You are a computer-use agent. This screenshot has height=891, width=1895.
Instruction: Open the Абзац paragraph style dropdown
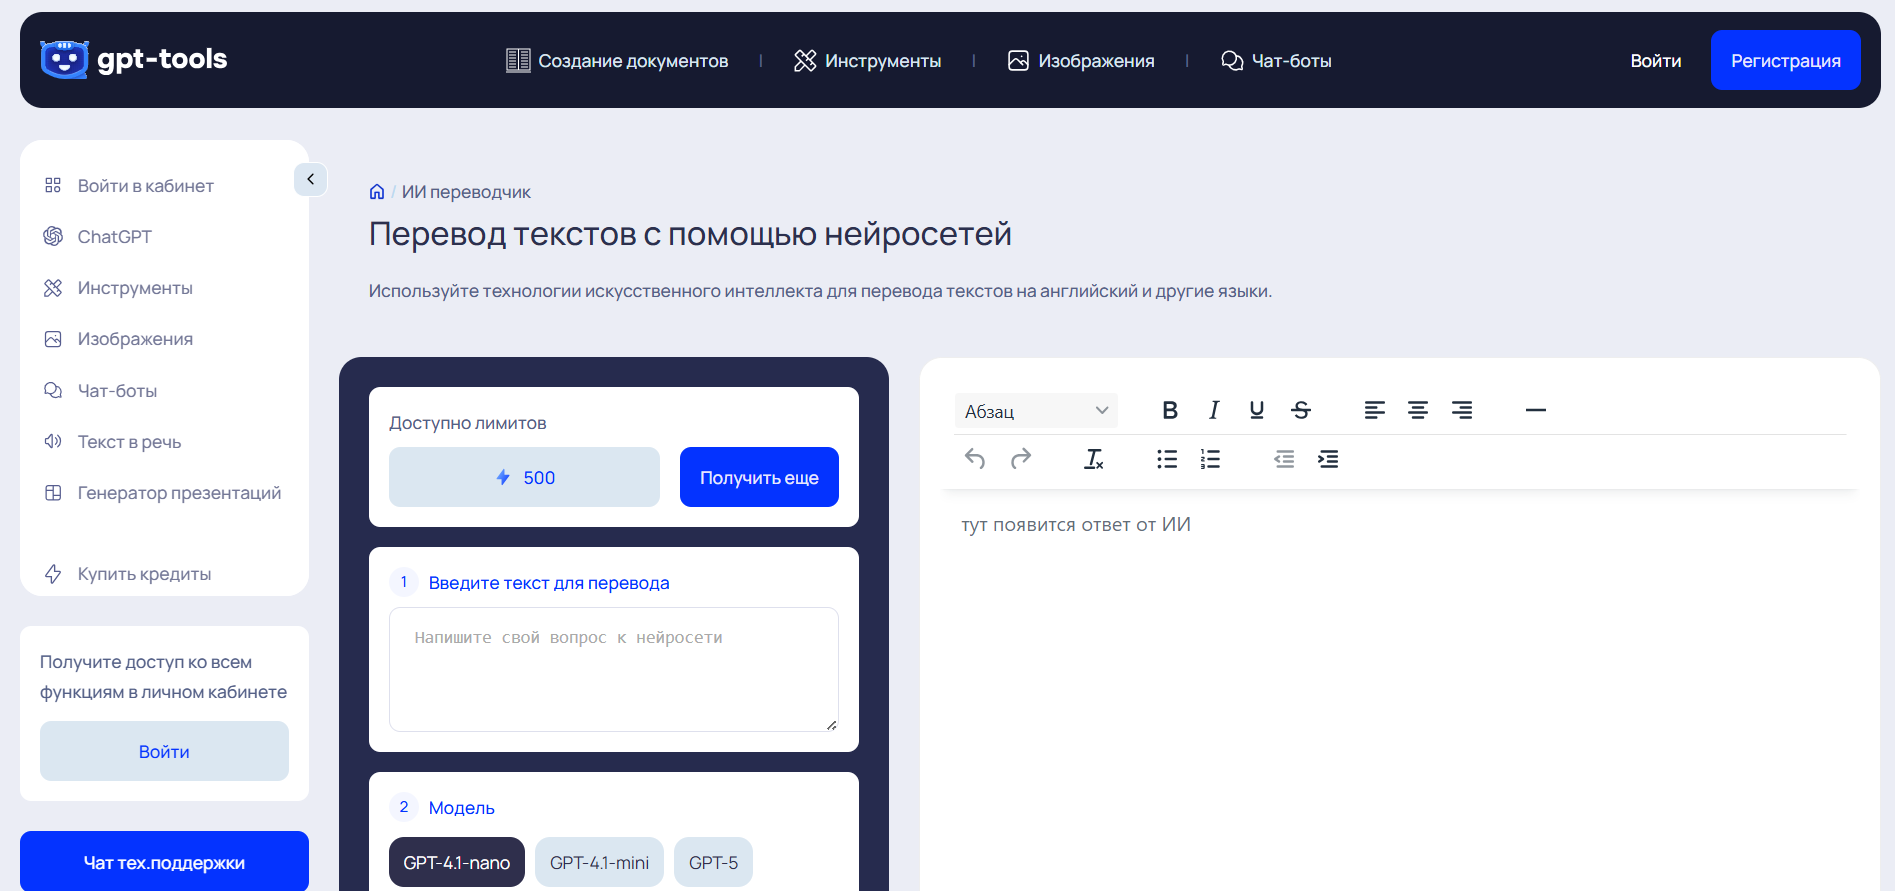point(1036,411)
